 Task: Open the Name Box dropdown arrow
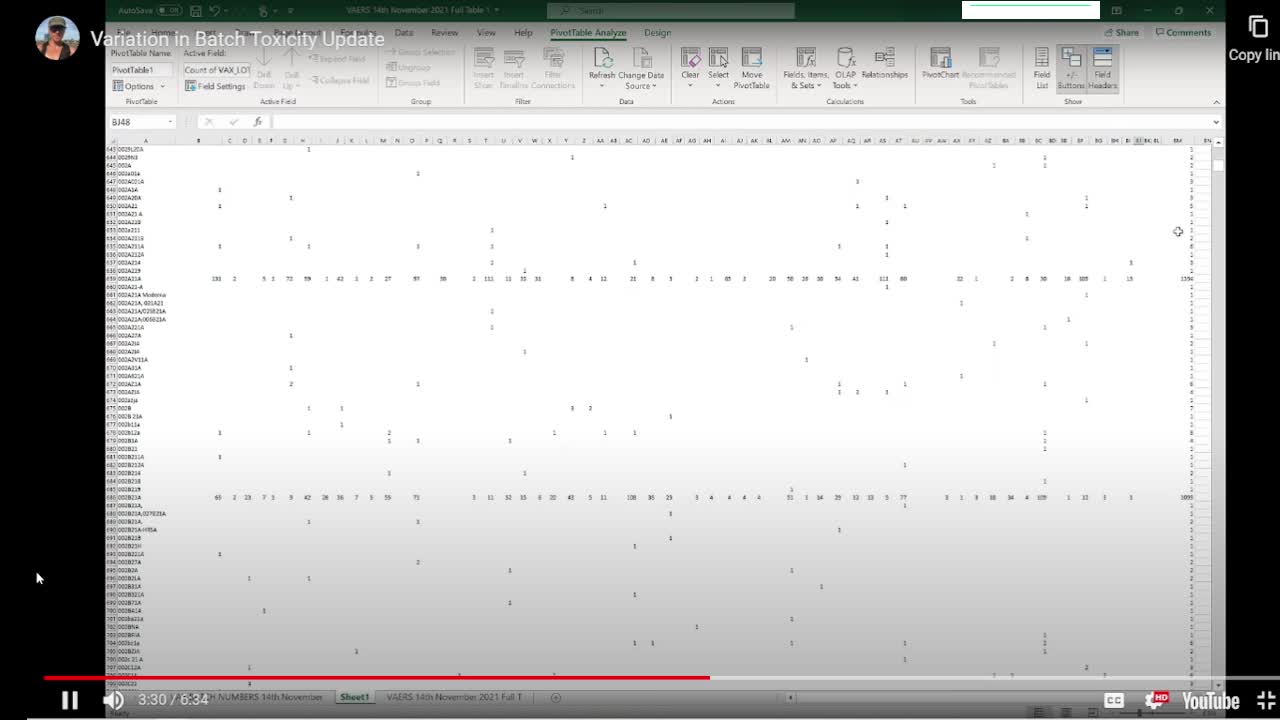[170, 122]
